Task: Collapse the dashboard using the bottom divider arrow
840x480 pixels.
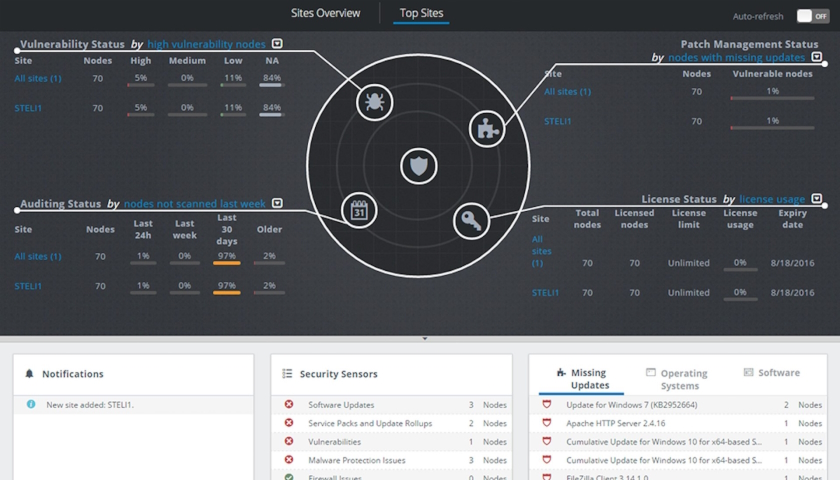Action: (x=425, y=339)
